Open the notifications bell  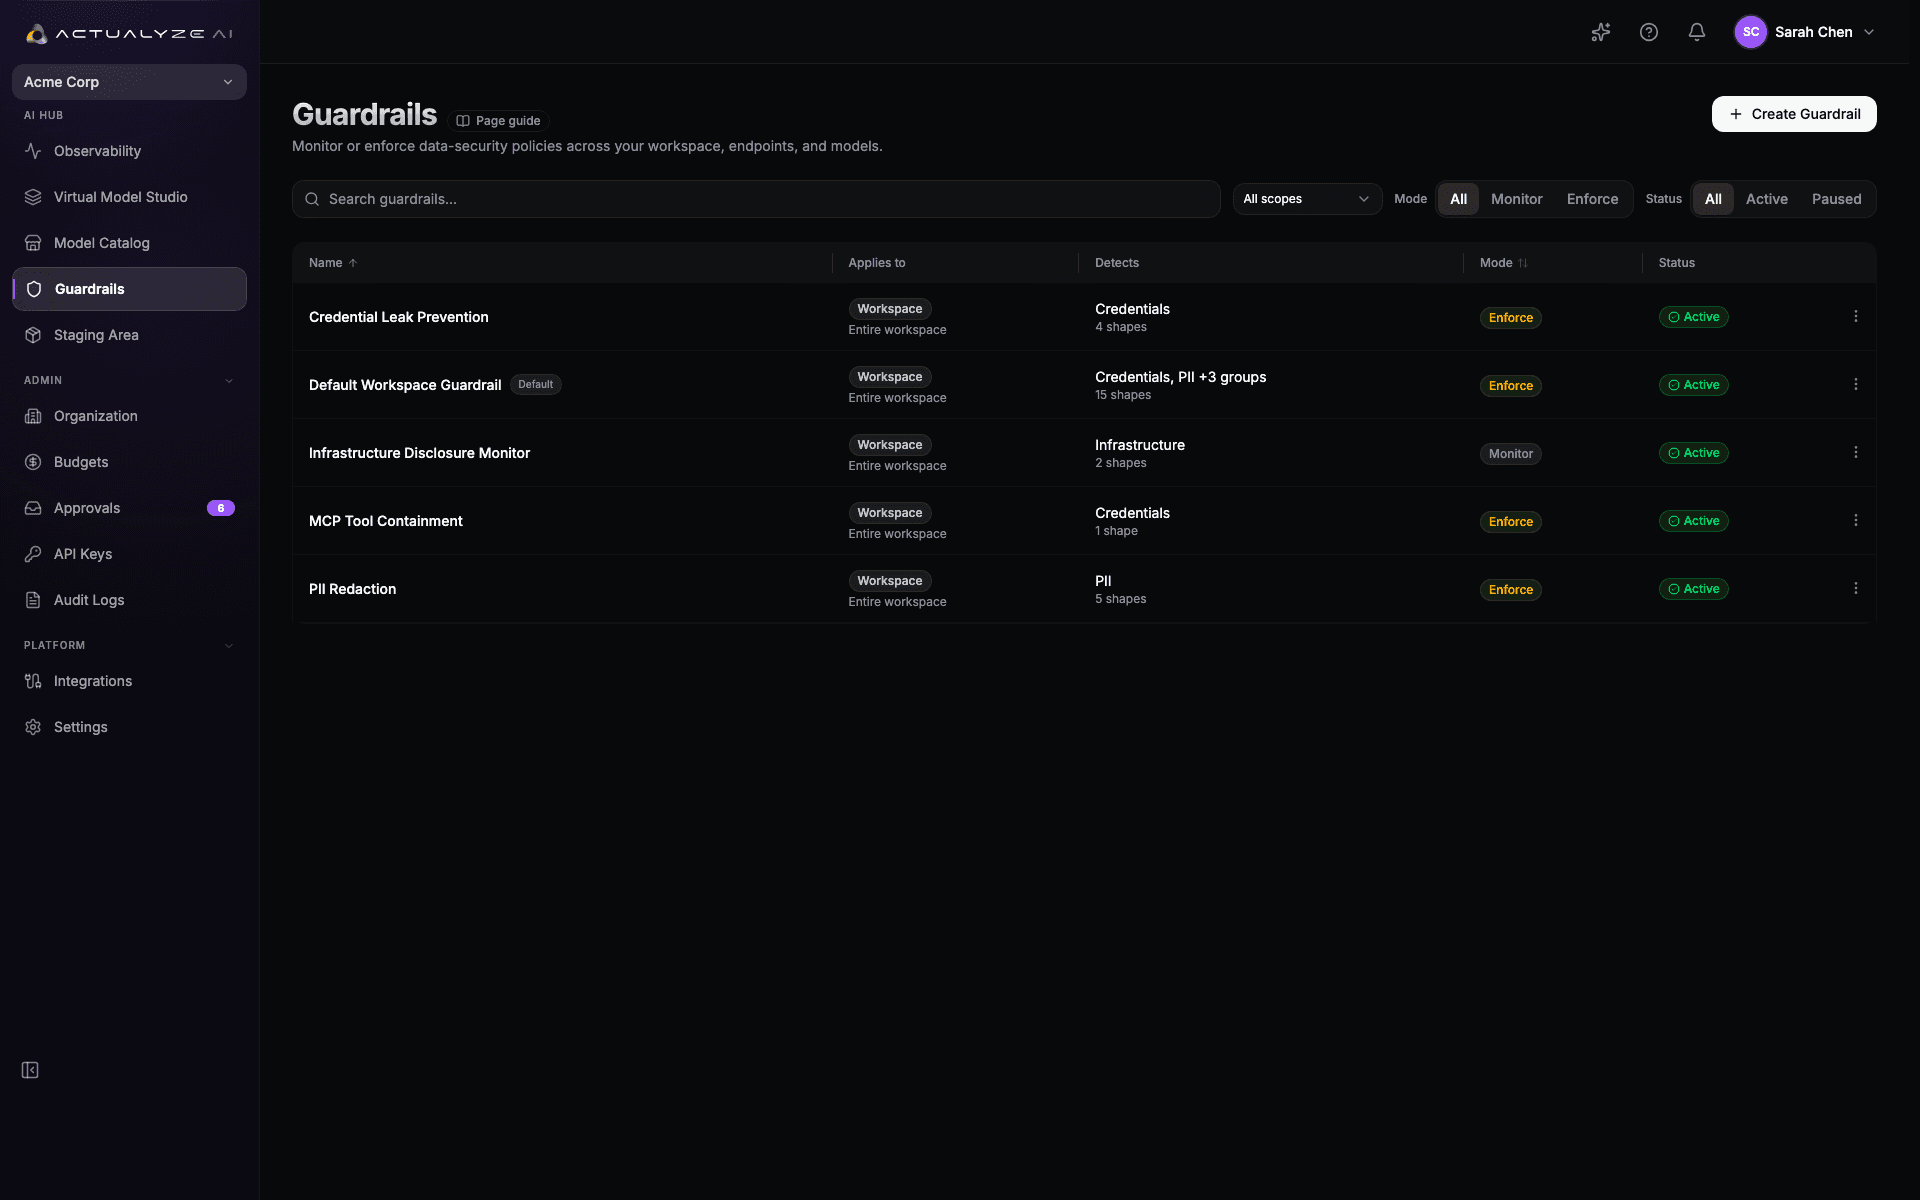1697,32
